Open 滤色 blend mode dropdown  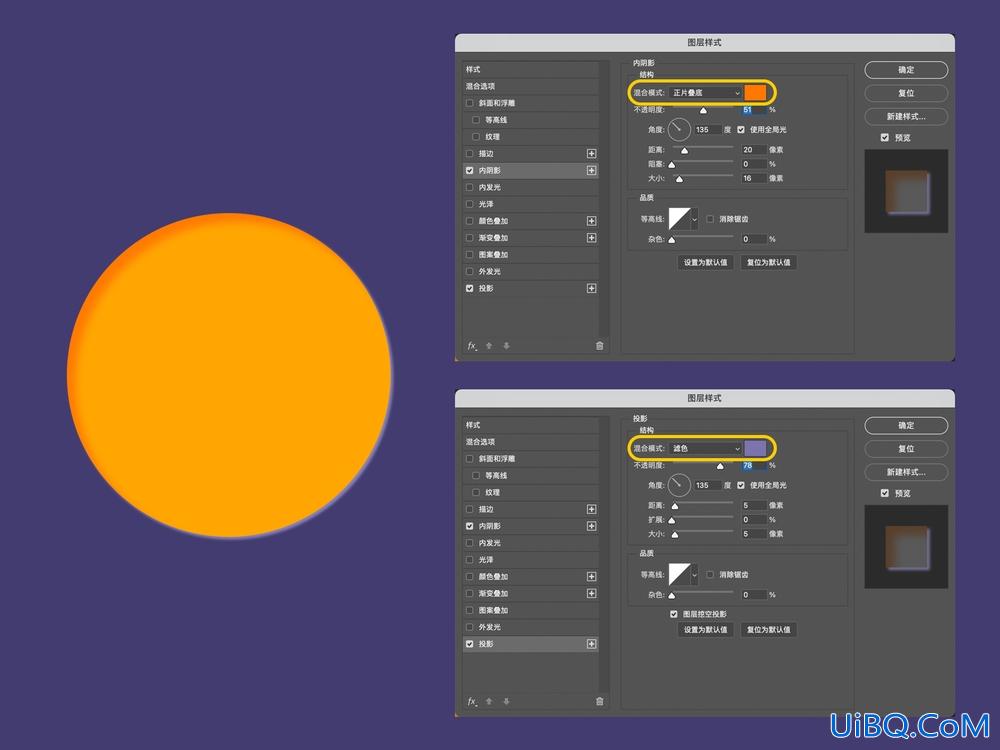[x=706, y=448]
